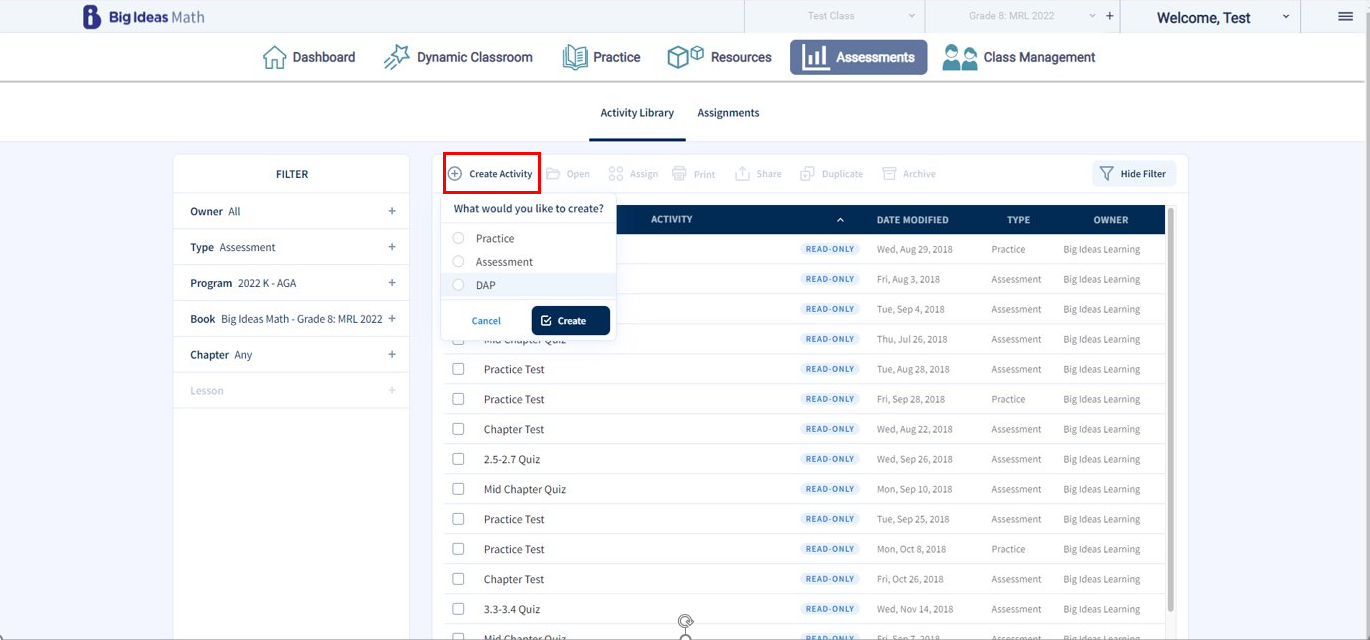This screenshot has width=1370, height=640.
Task: Open Resources from the navigation bar
Action: [719, 57]
